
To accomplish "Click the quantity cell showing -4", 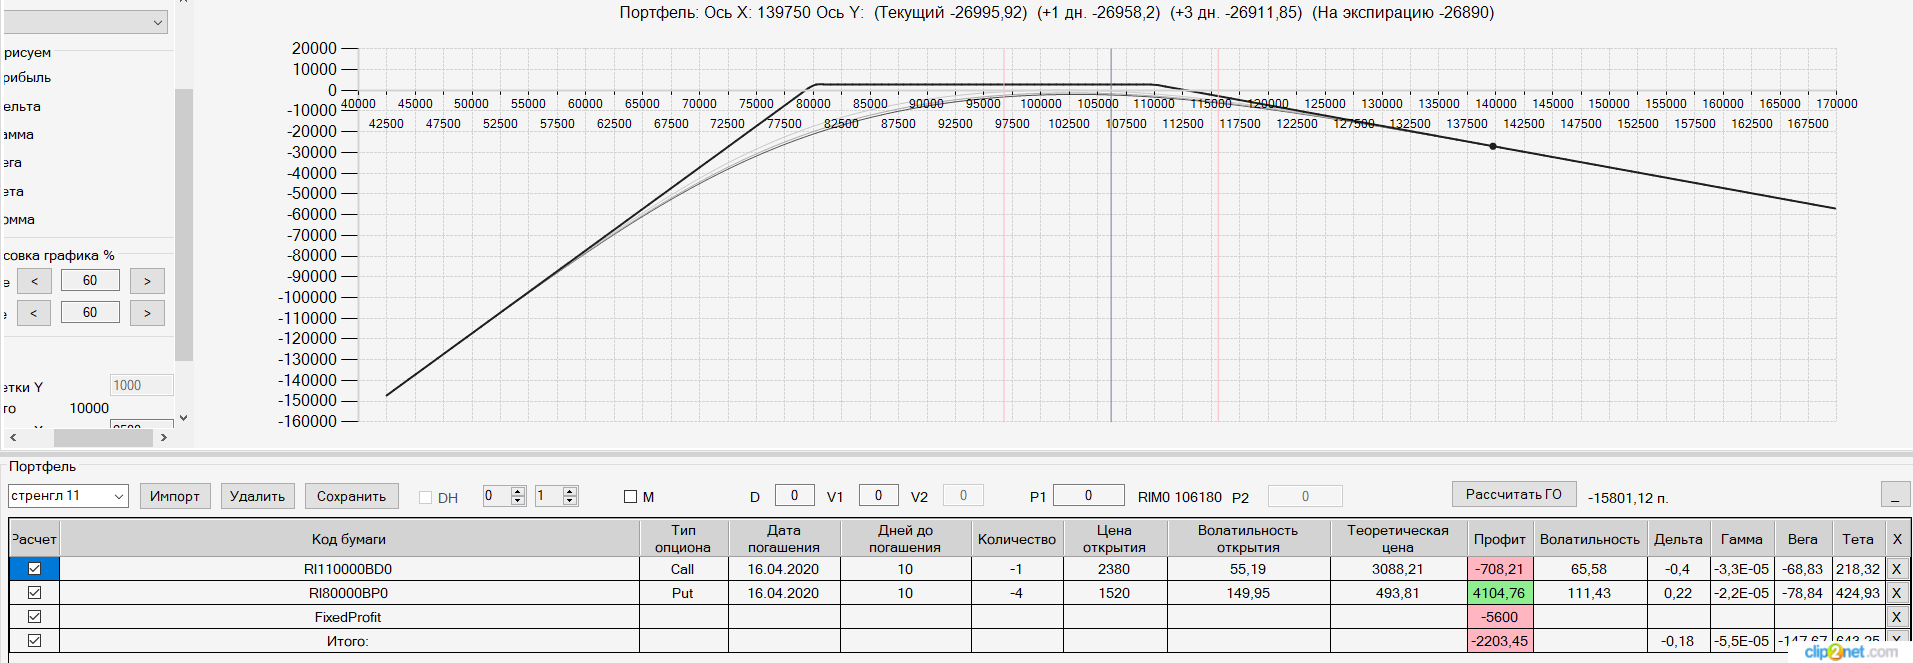I will 1017,593.
